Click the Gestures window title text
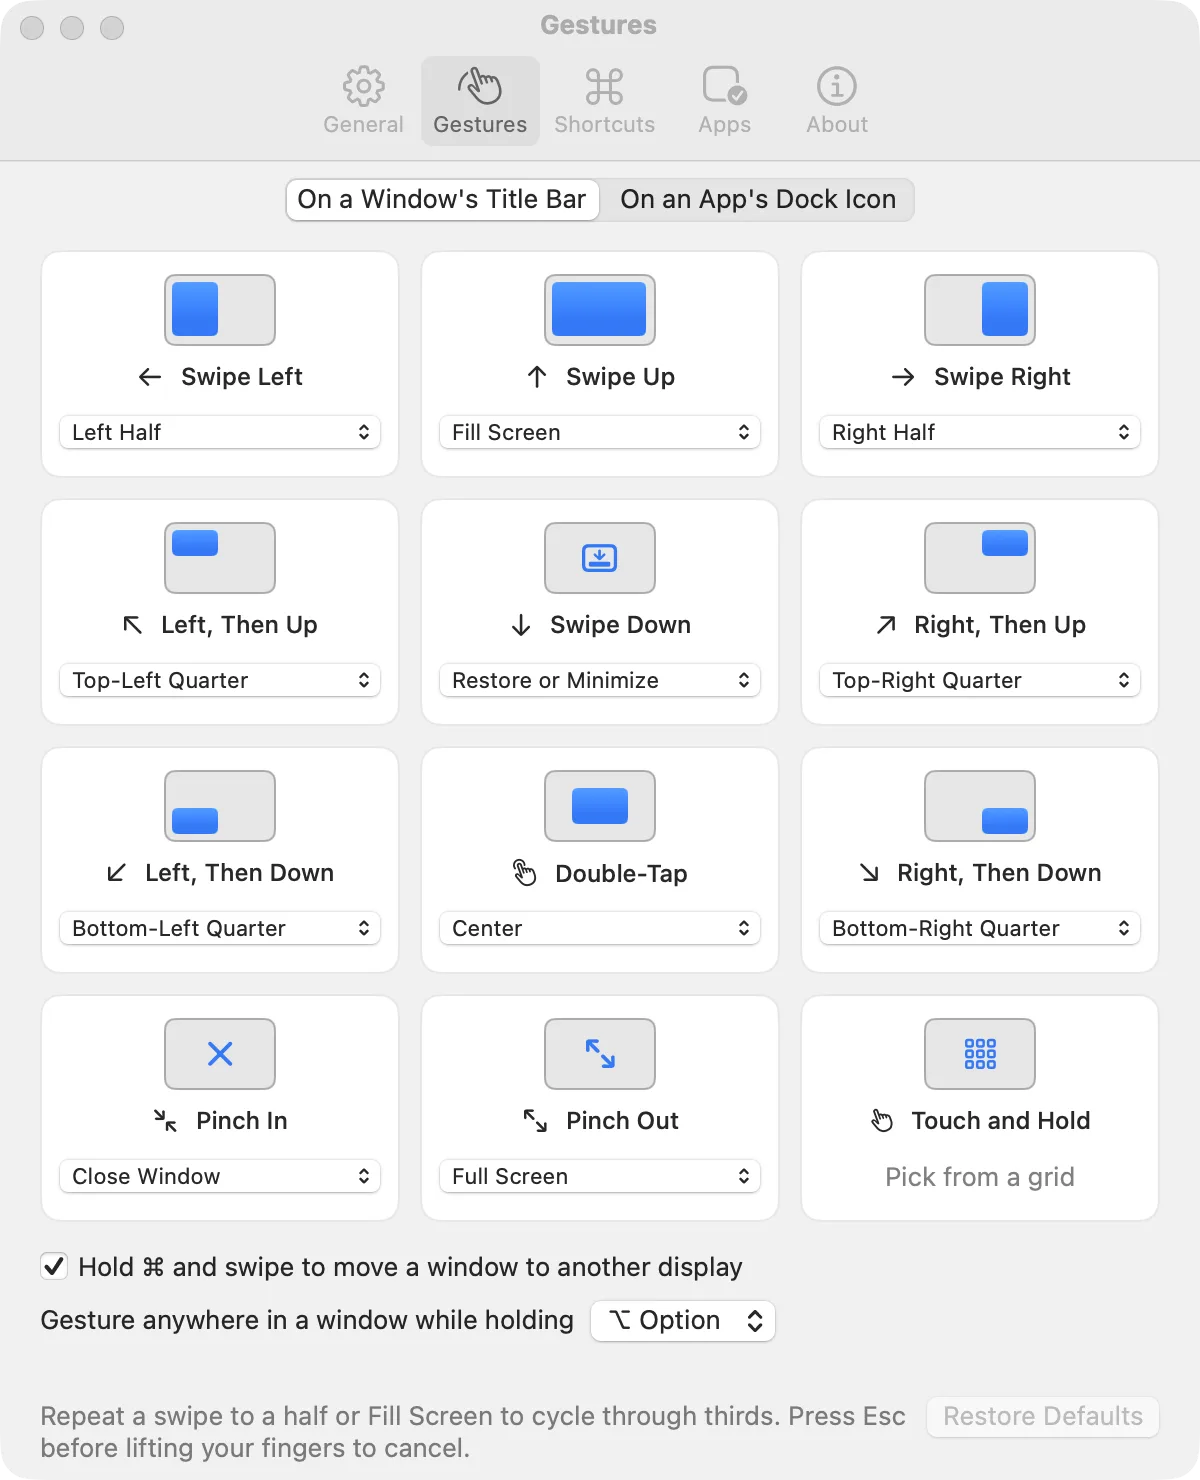 (x=599, y=25)
